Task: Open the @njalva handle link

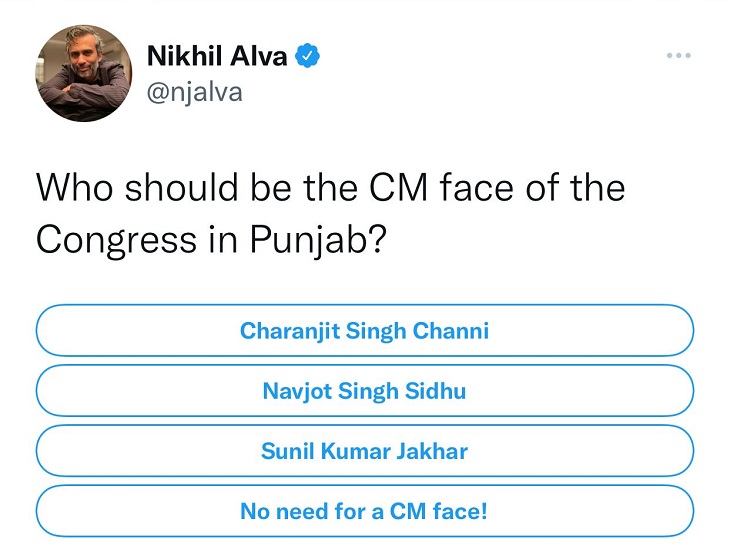Action: (x=195, y=92)
